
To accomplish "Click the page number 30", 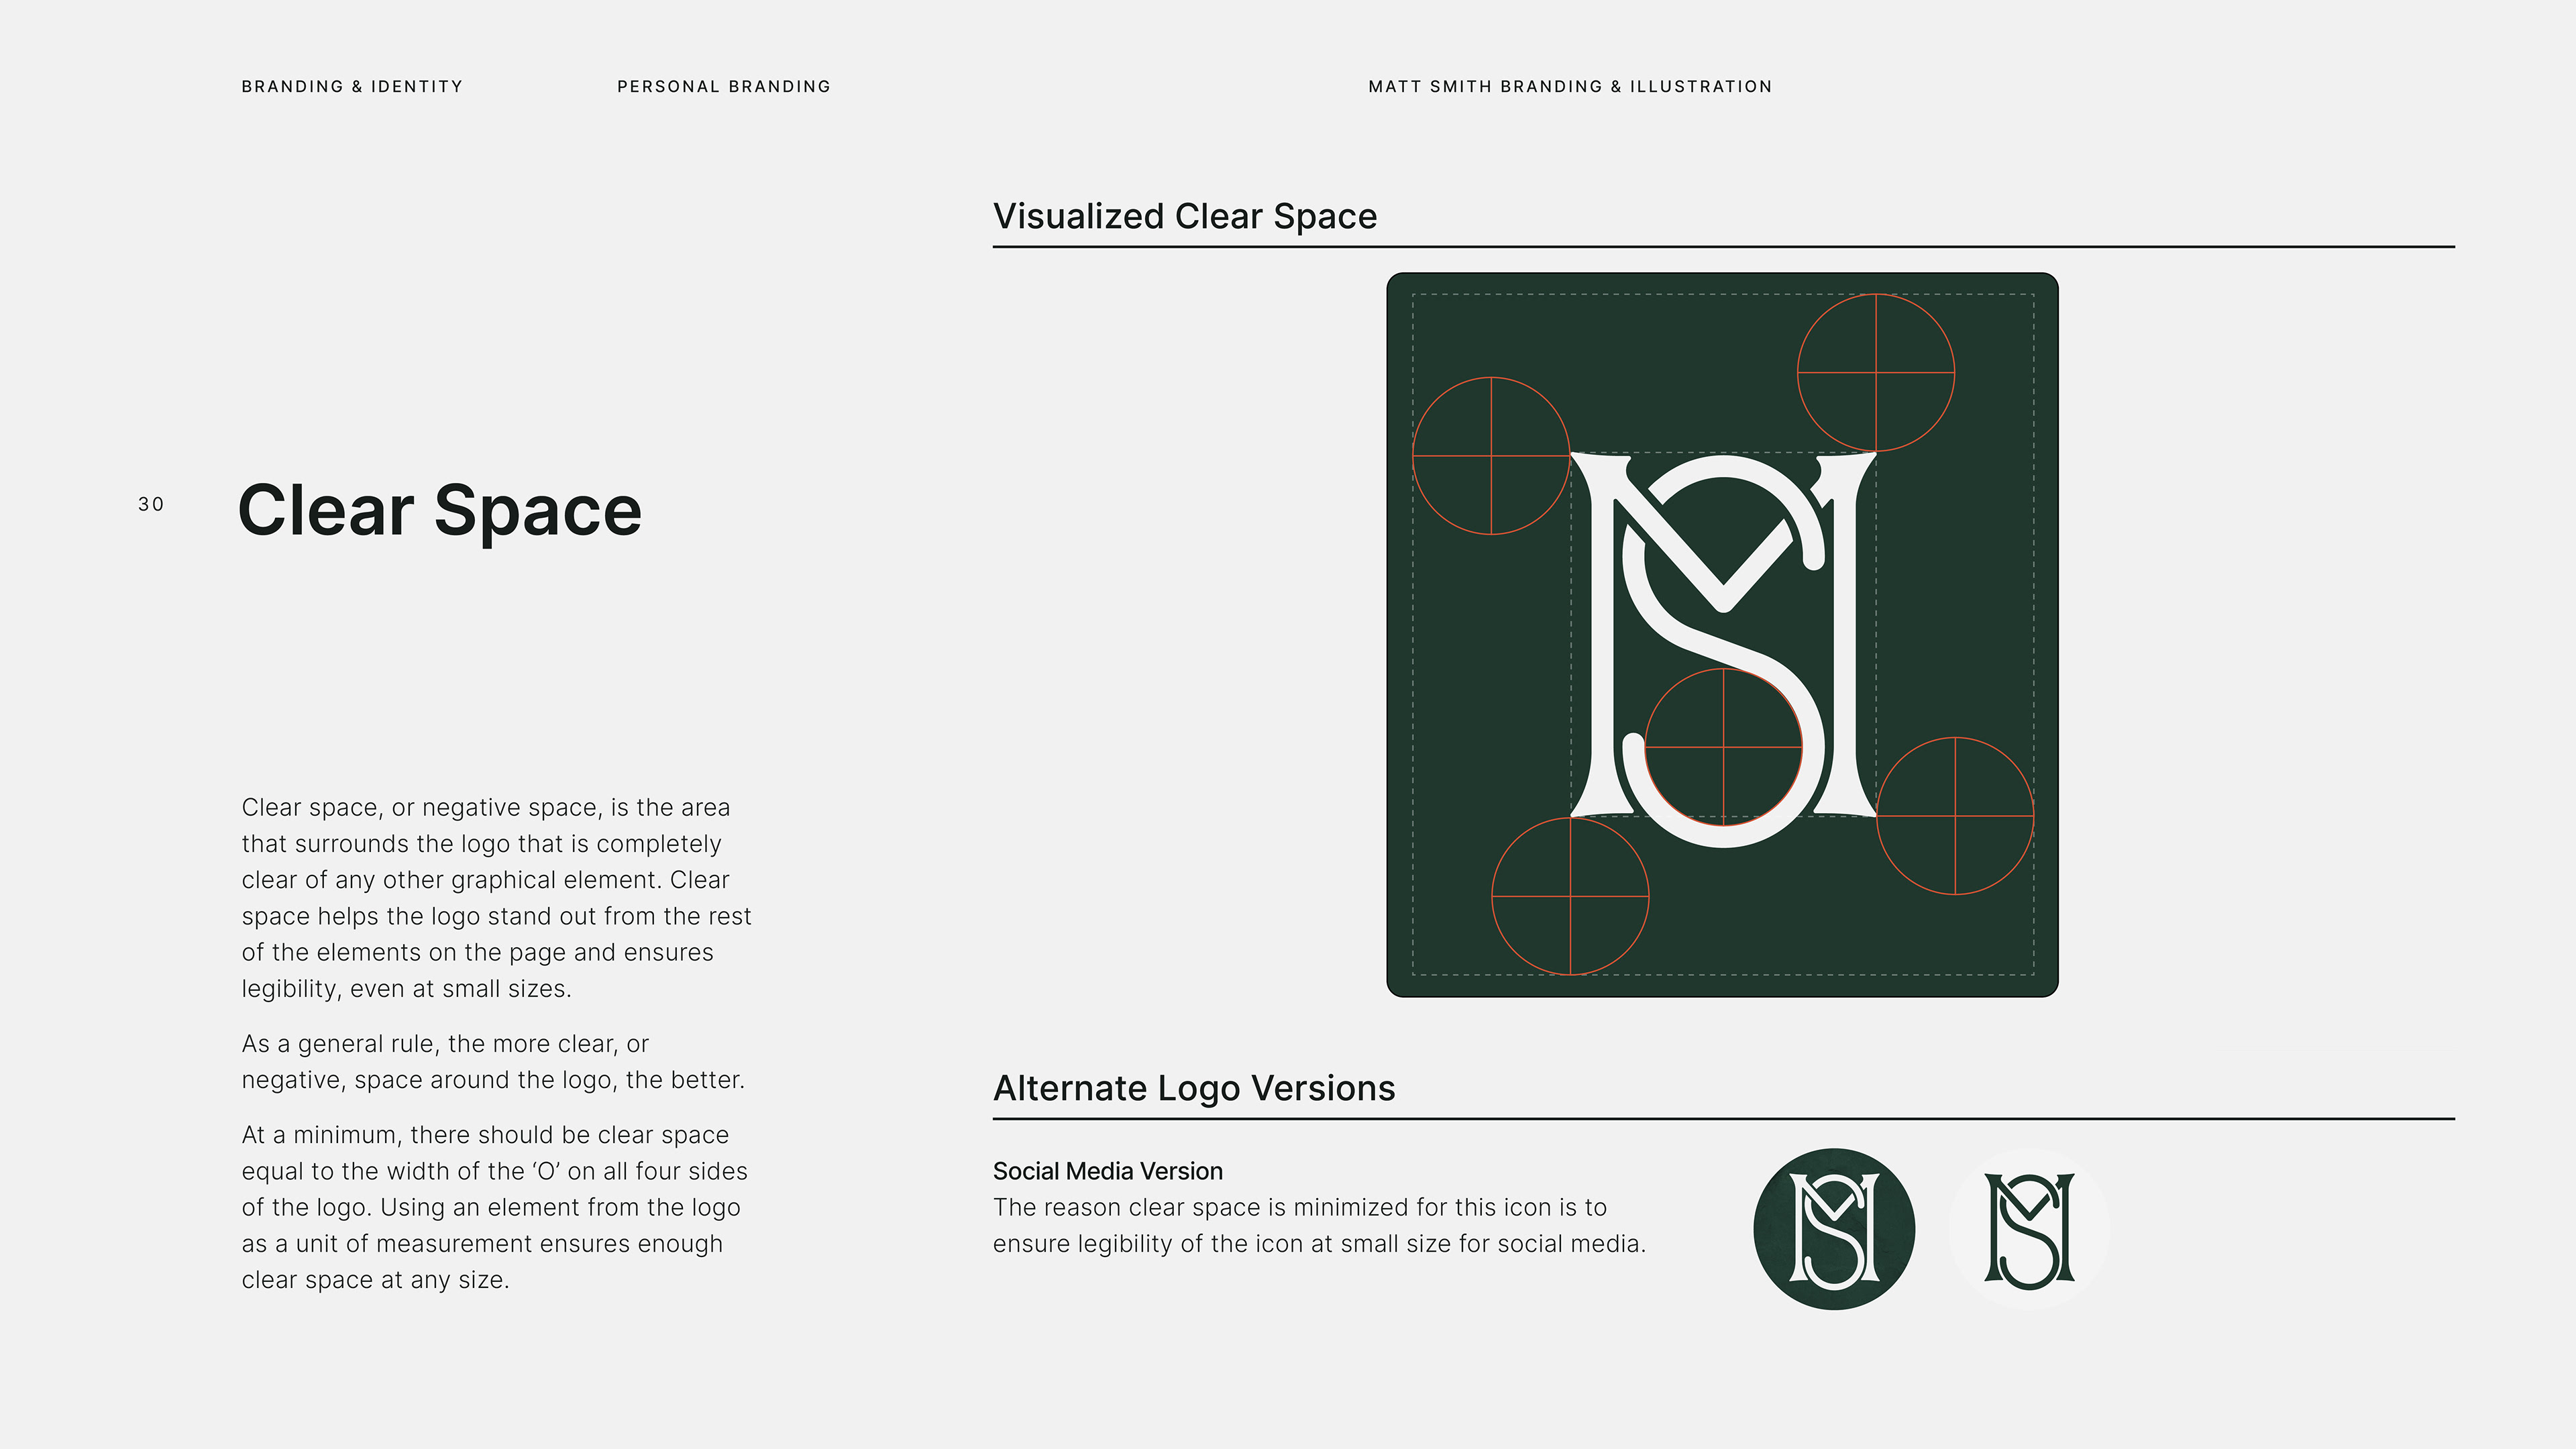I will tap(151, 505).
